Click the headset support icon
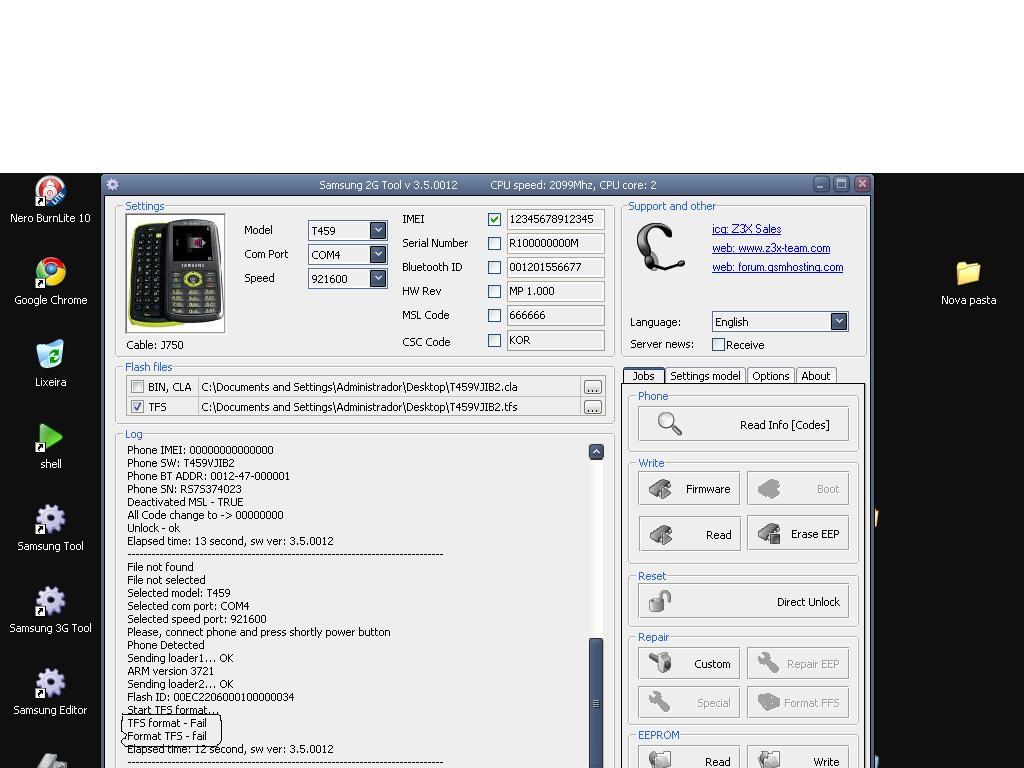1024x768 pixels. (x=660, y=247)
